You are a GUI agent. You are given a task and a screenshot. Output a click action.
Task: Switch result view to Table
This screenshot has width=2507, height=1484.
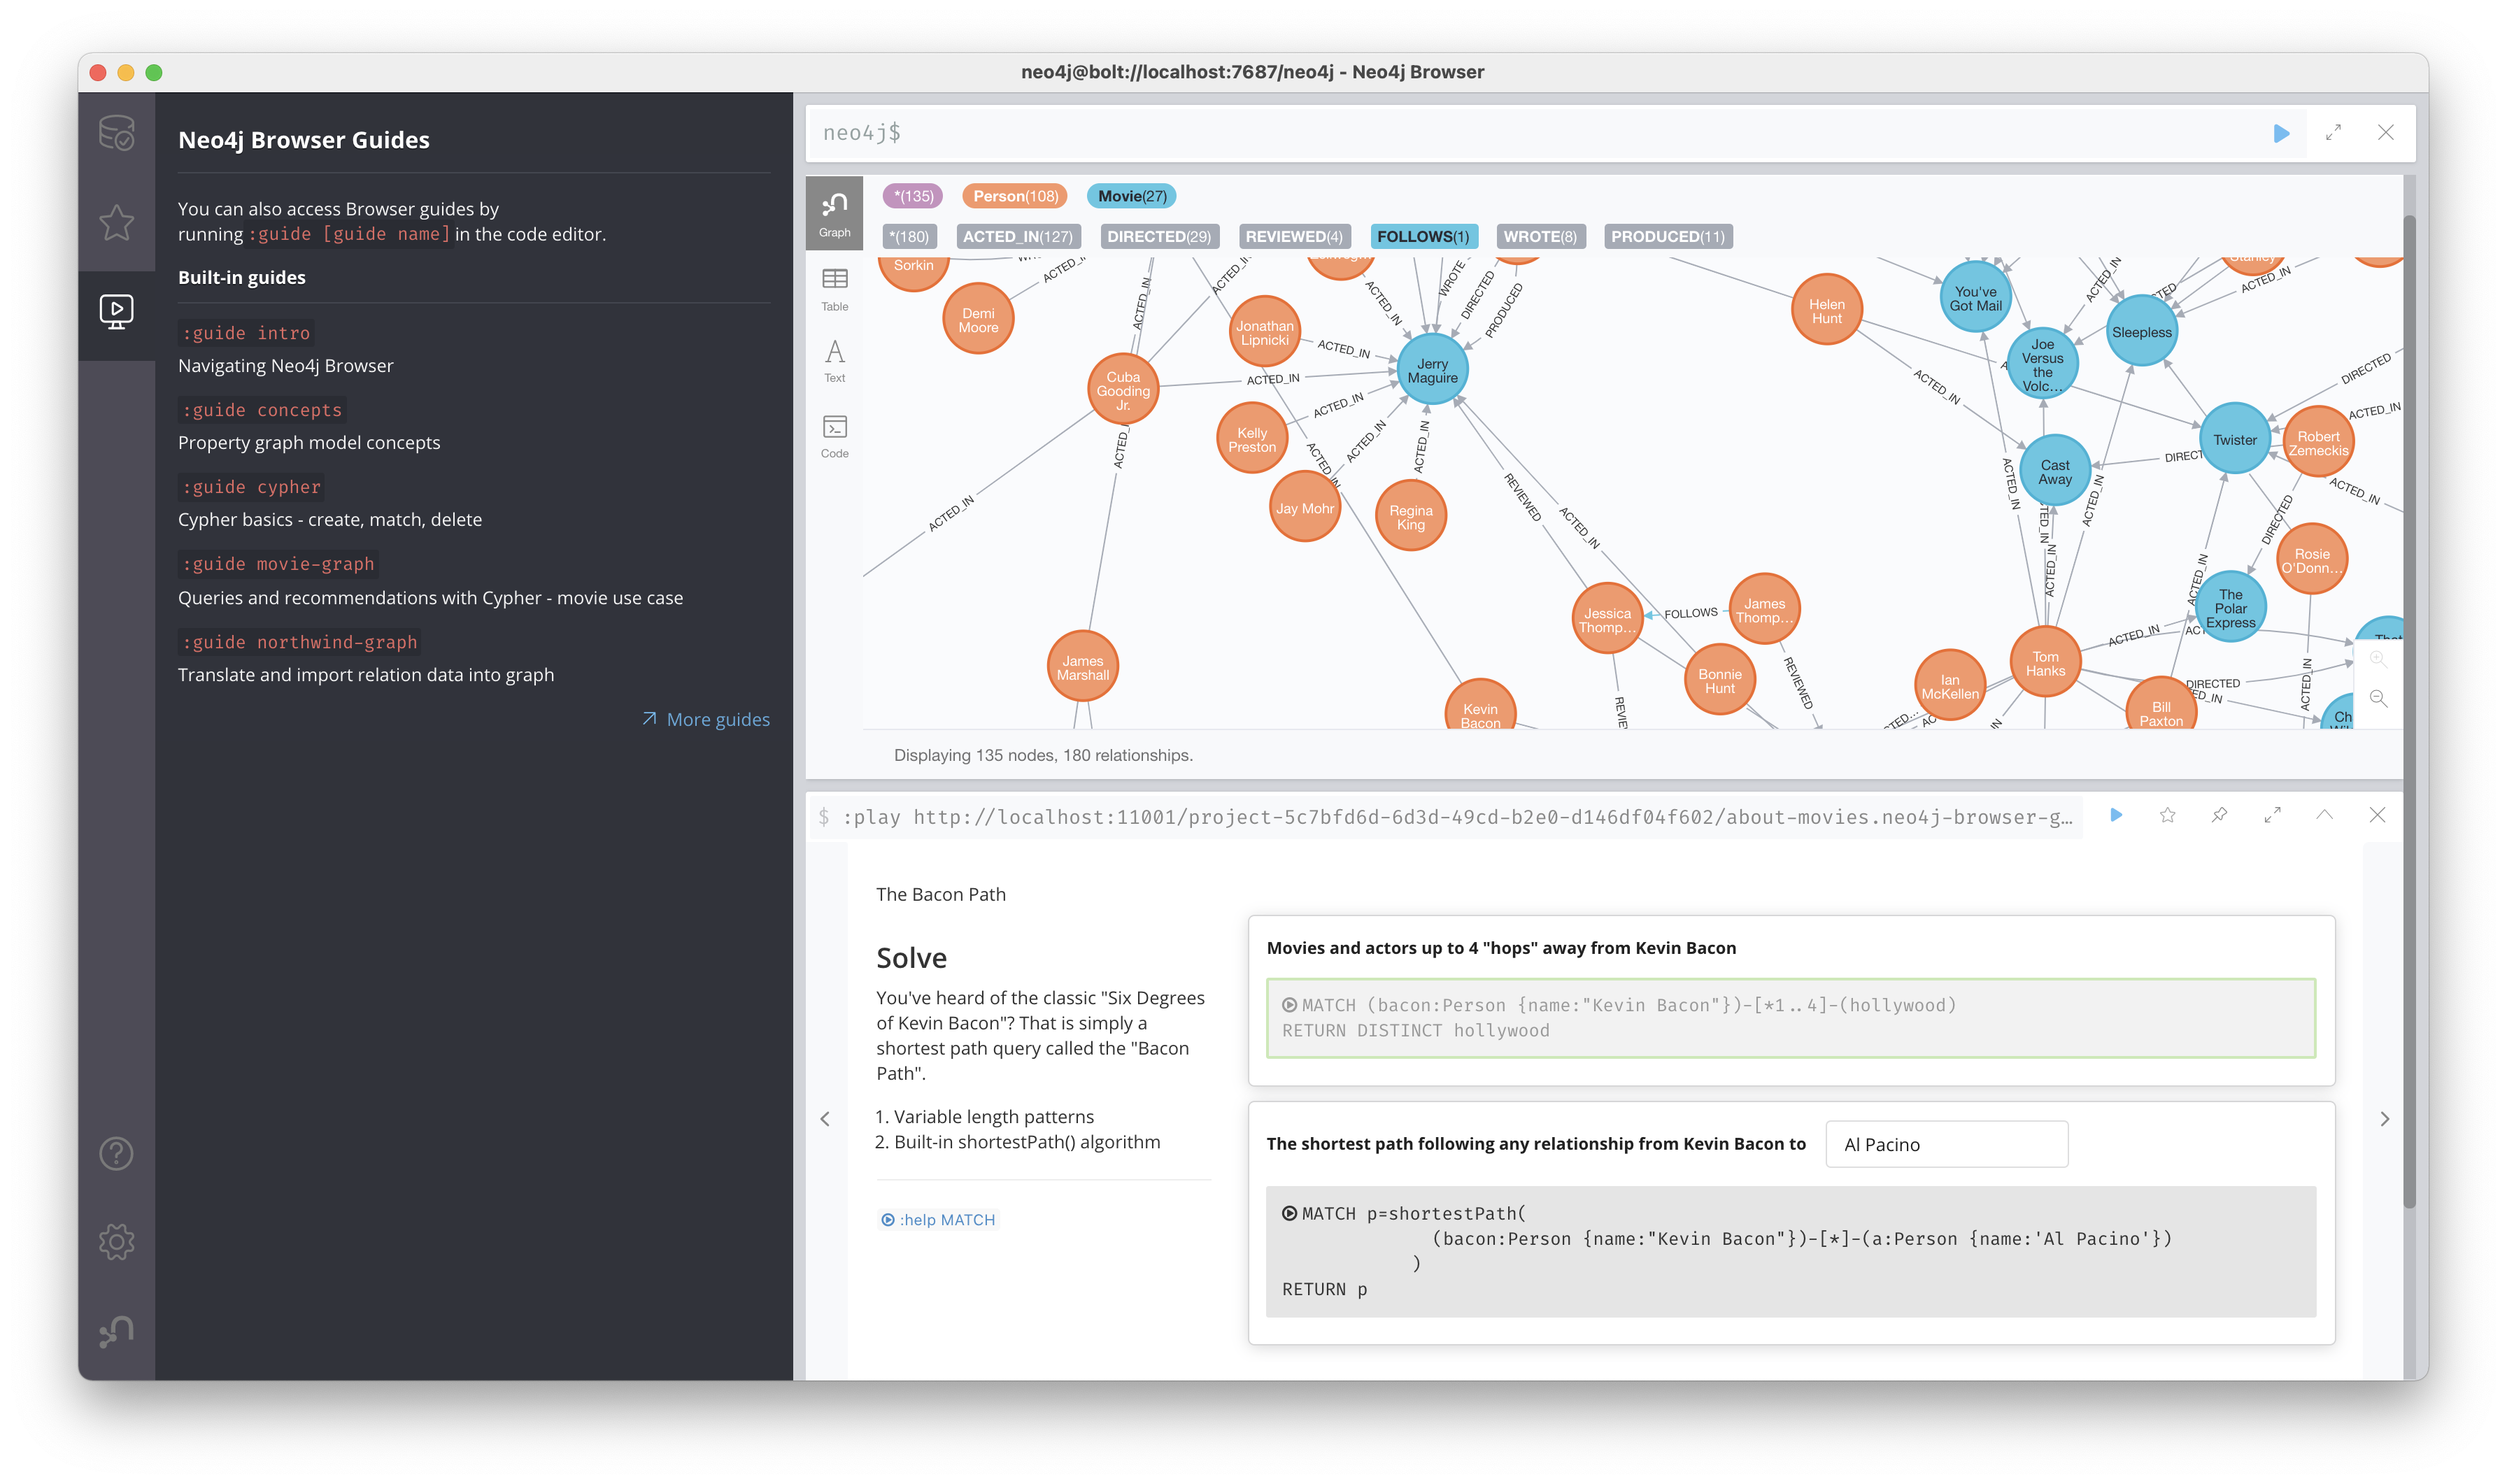click(x=834, y=289)
